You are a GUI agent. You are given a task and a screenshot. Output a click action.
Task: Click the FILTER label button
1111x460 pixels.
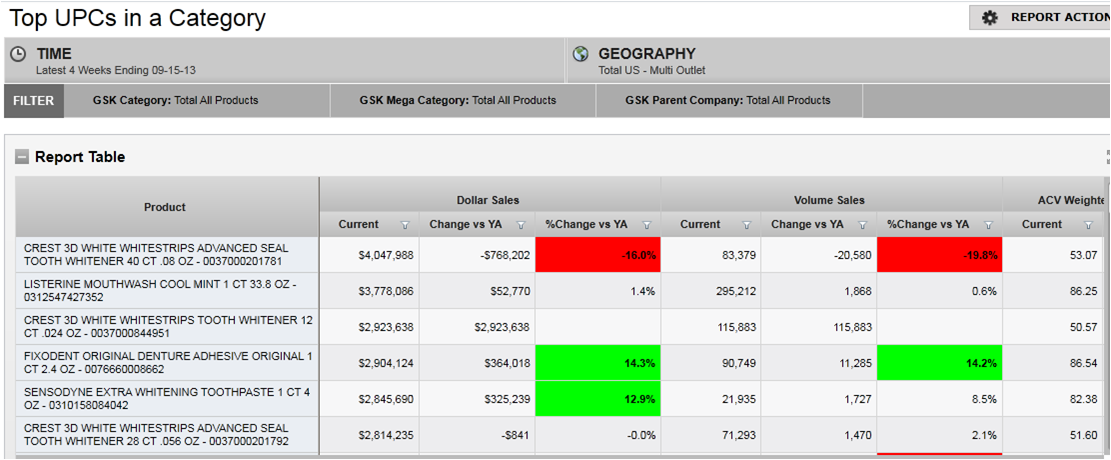pyautogui.click(x=34, y=100)
